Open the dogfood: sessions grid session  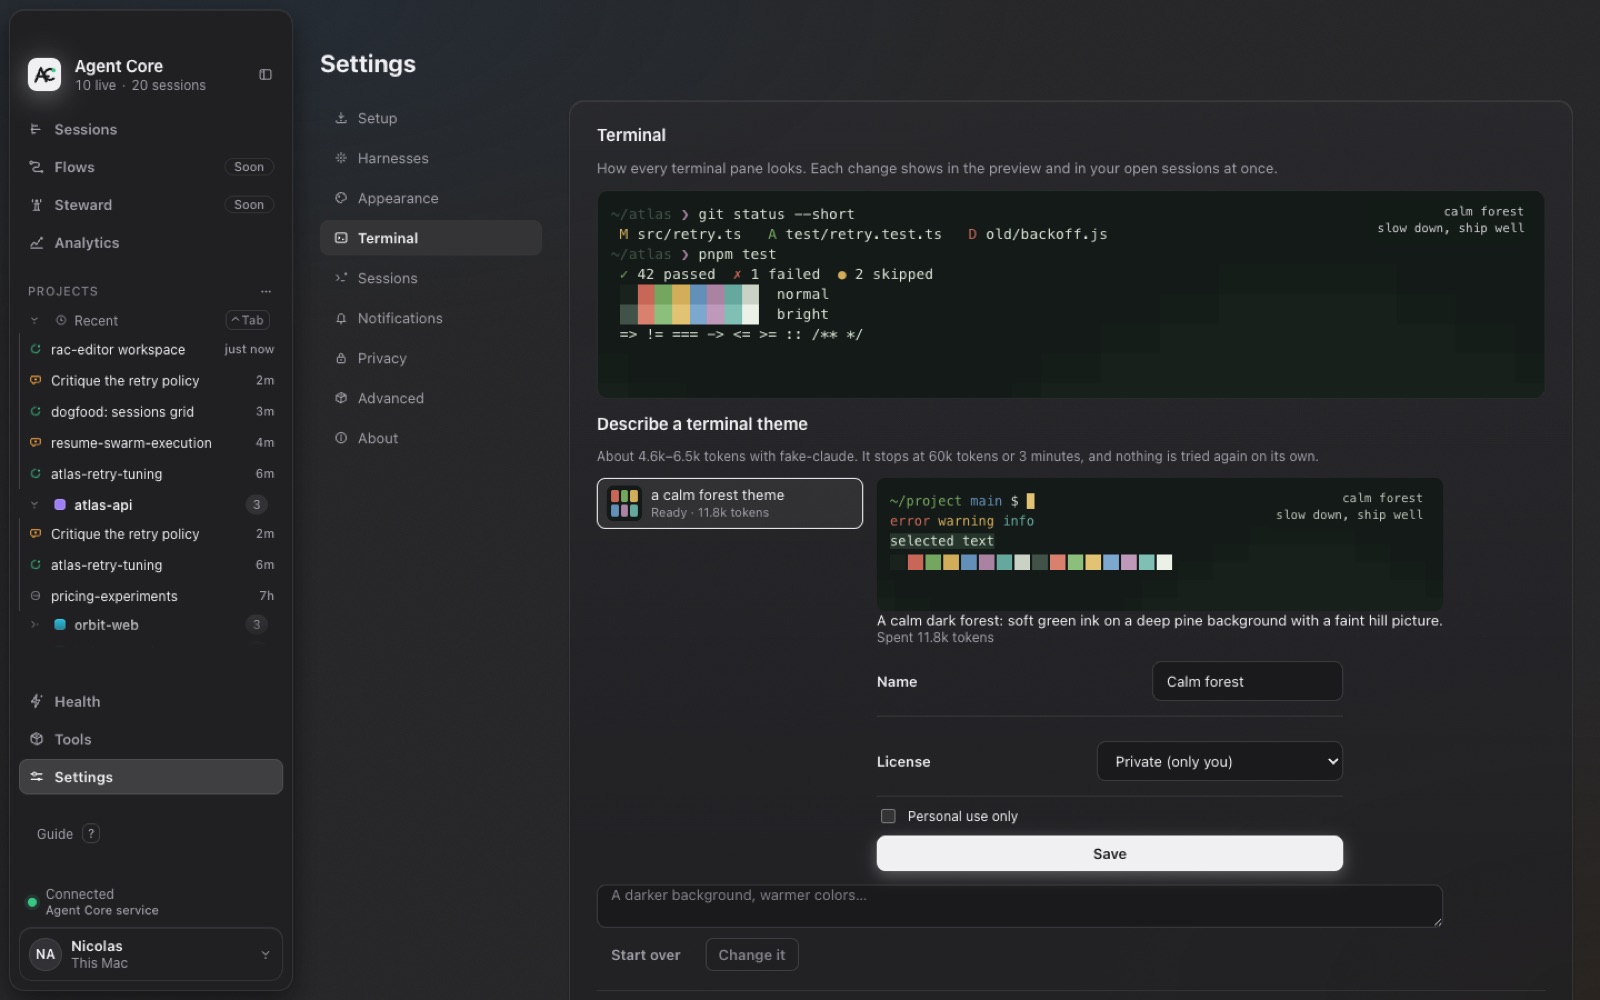150,412
